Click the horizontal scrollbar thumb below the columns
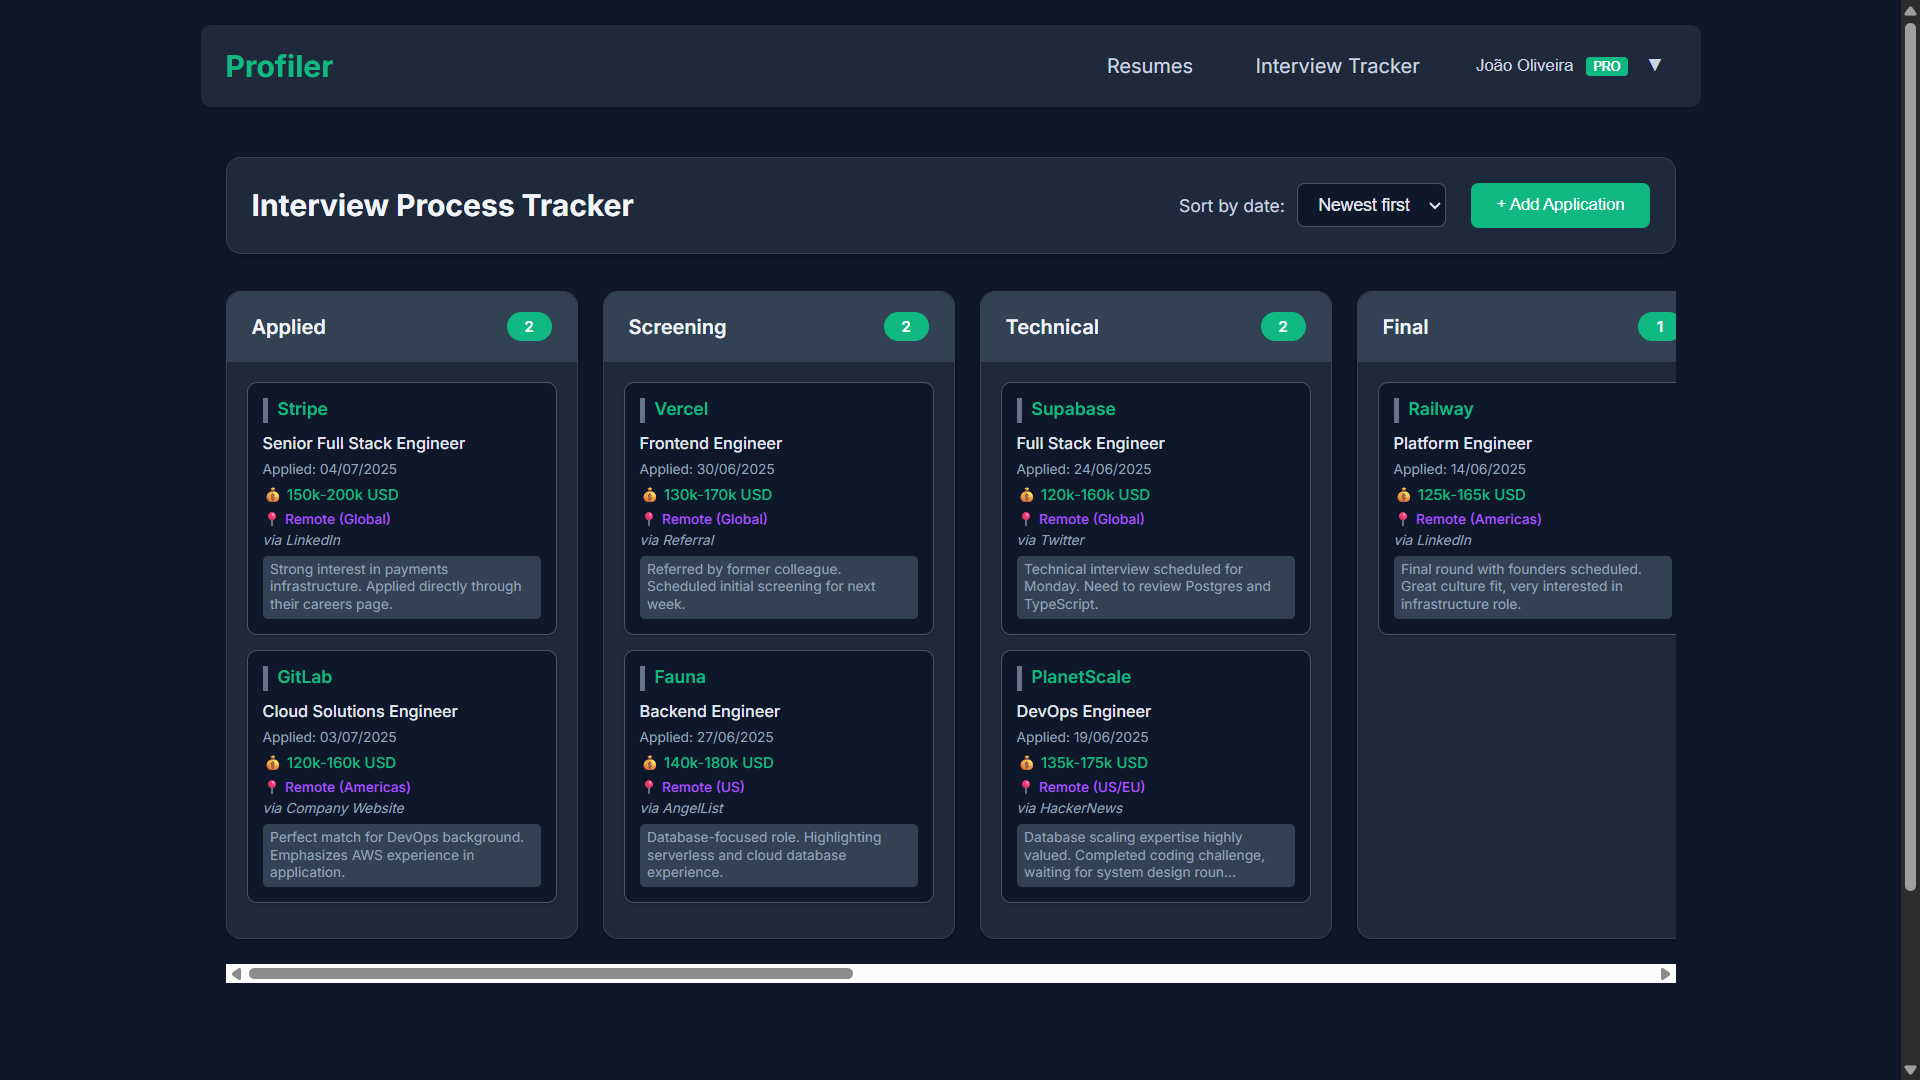 [550, 972]
